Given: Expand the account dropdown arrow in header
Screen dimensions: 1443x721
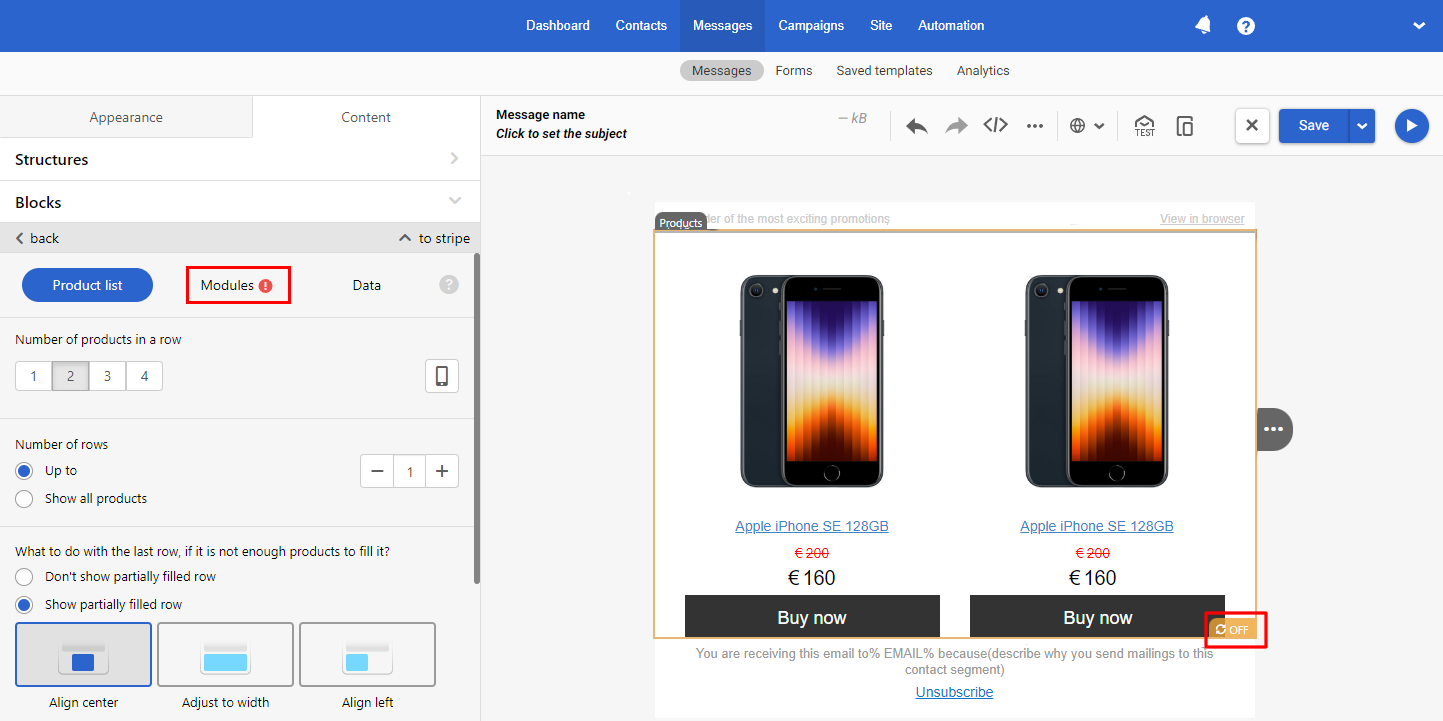Looking at the screenshot, I should (1419, 26).
